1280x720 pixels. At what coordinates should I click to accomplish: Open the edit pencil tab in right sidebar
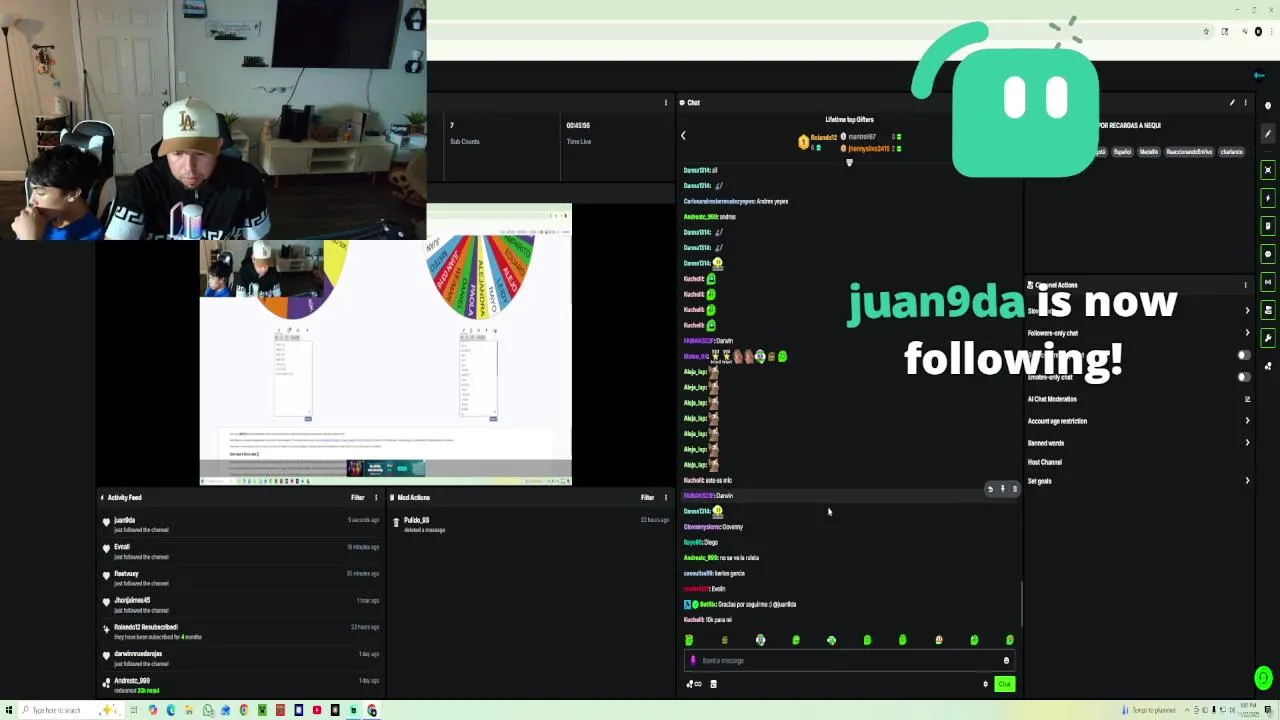point(1268,134)
